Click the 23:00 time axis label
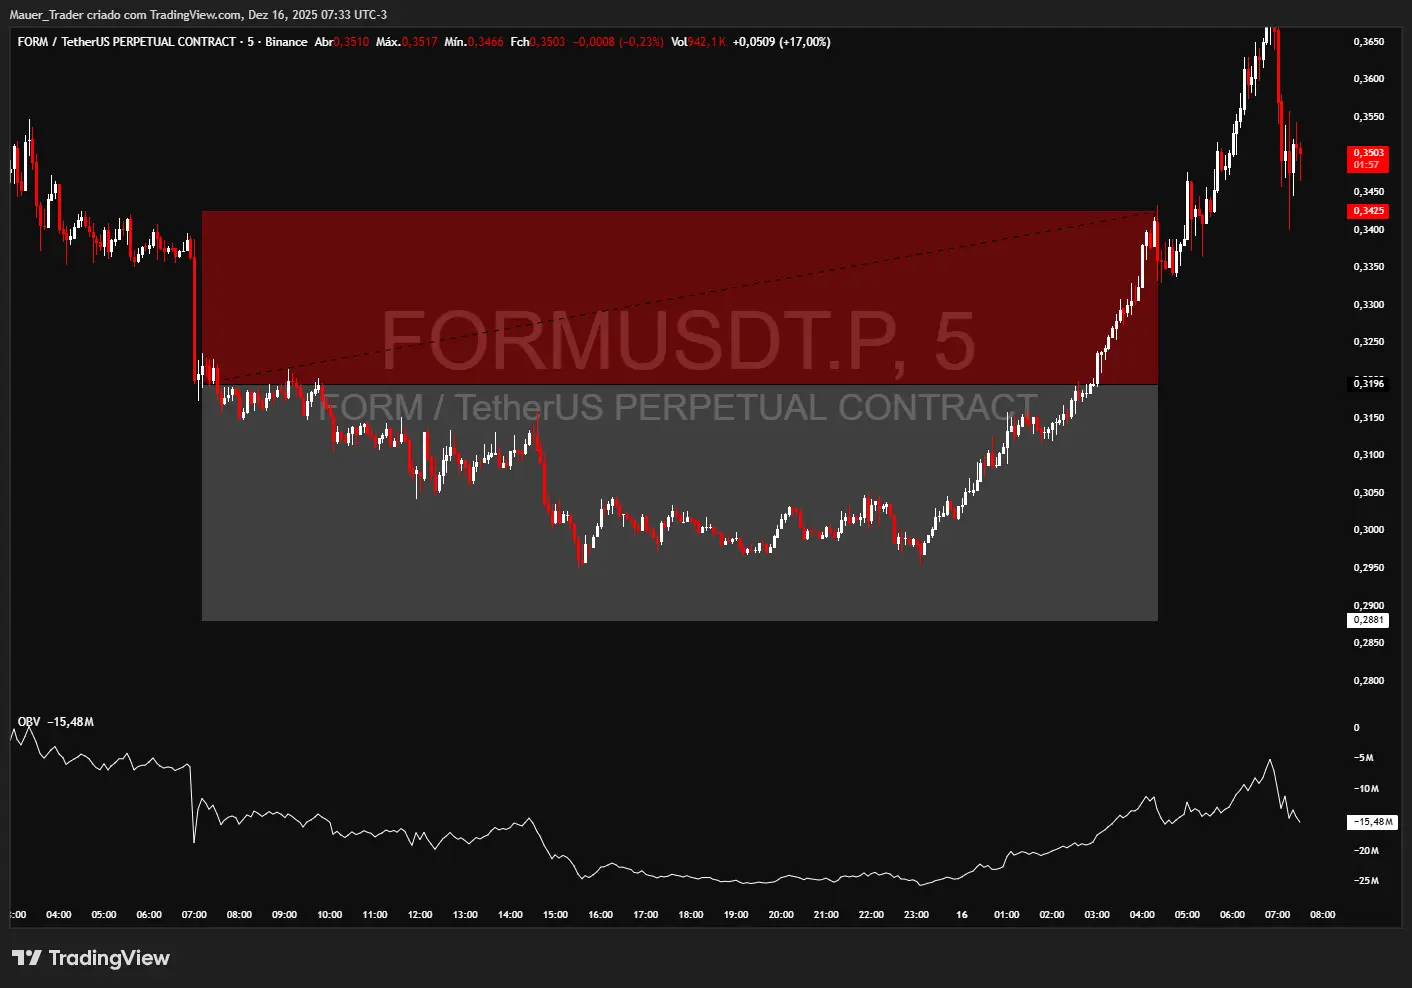Viewport: 1412px width, 988px height. coord(916,915)
